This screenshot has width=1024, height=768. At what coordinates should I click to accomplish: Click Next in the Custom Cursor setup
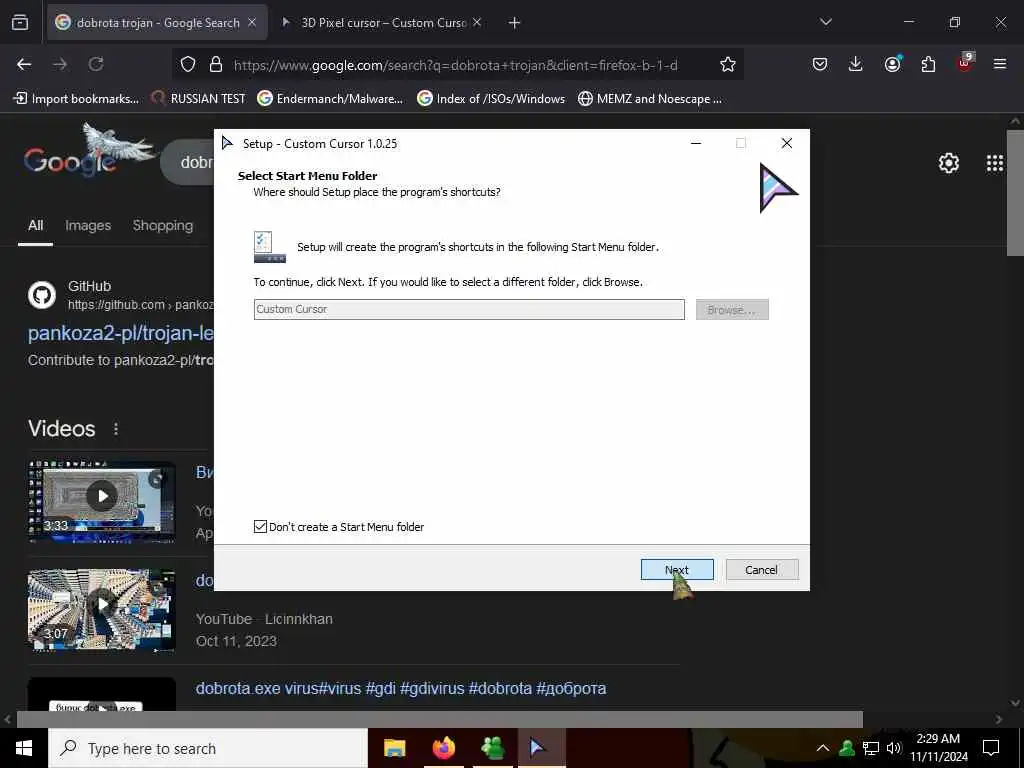pos(677,569)
